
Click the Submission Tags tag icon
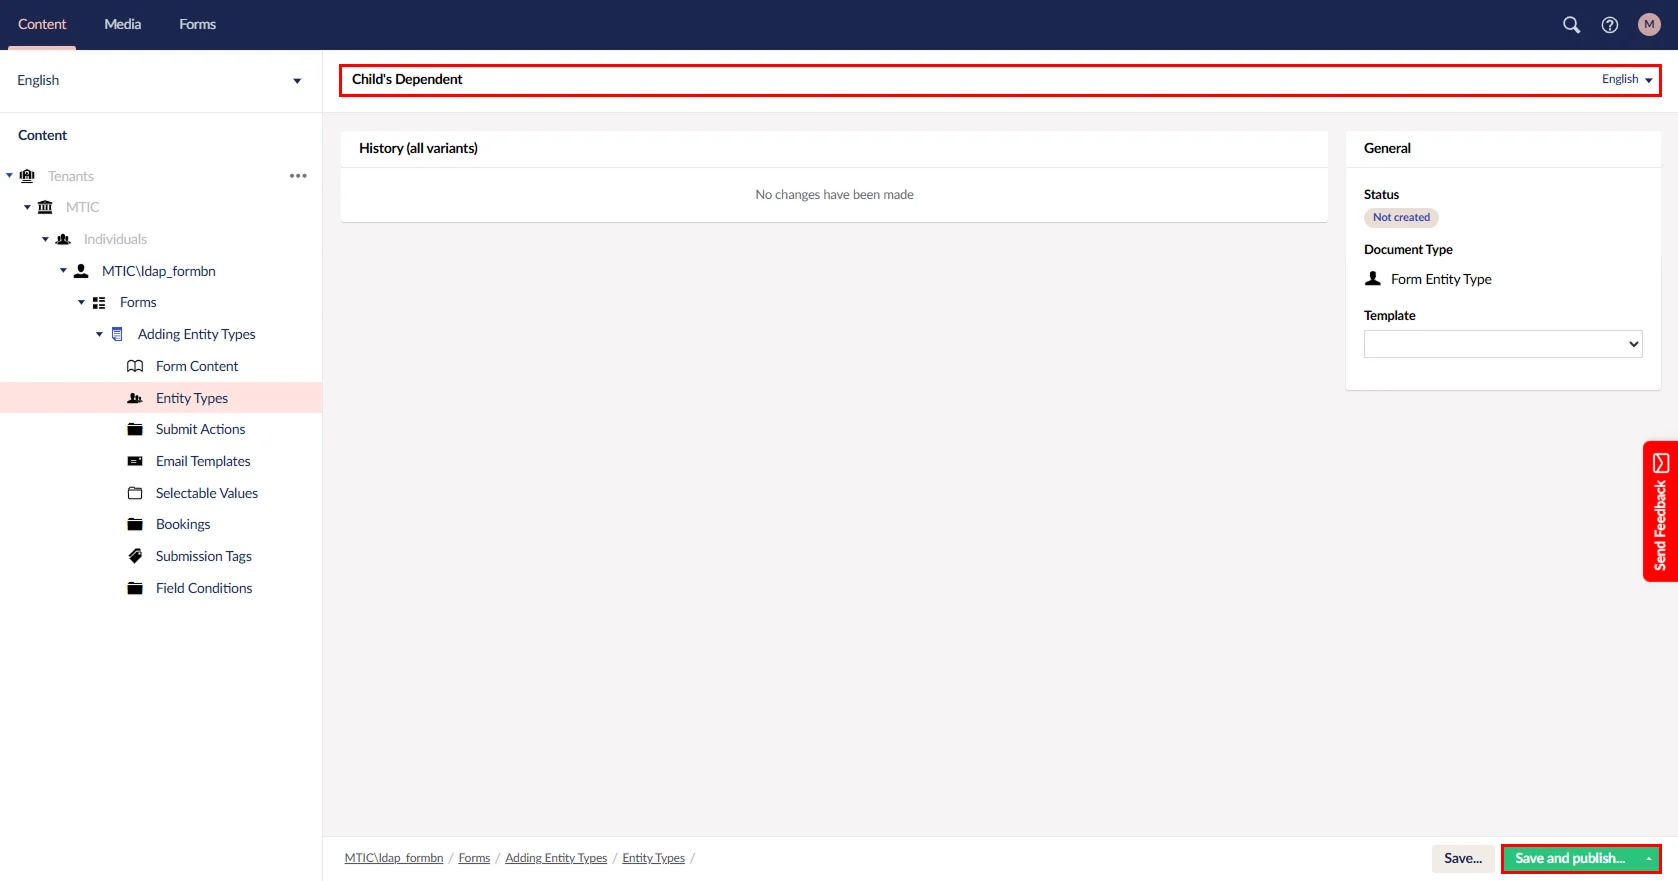coord(135,556)
